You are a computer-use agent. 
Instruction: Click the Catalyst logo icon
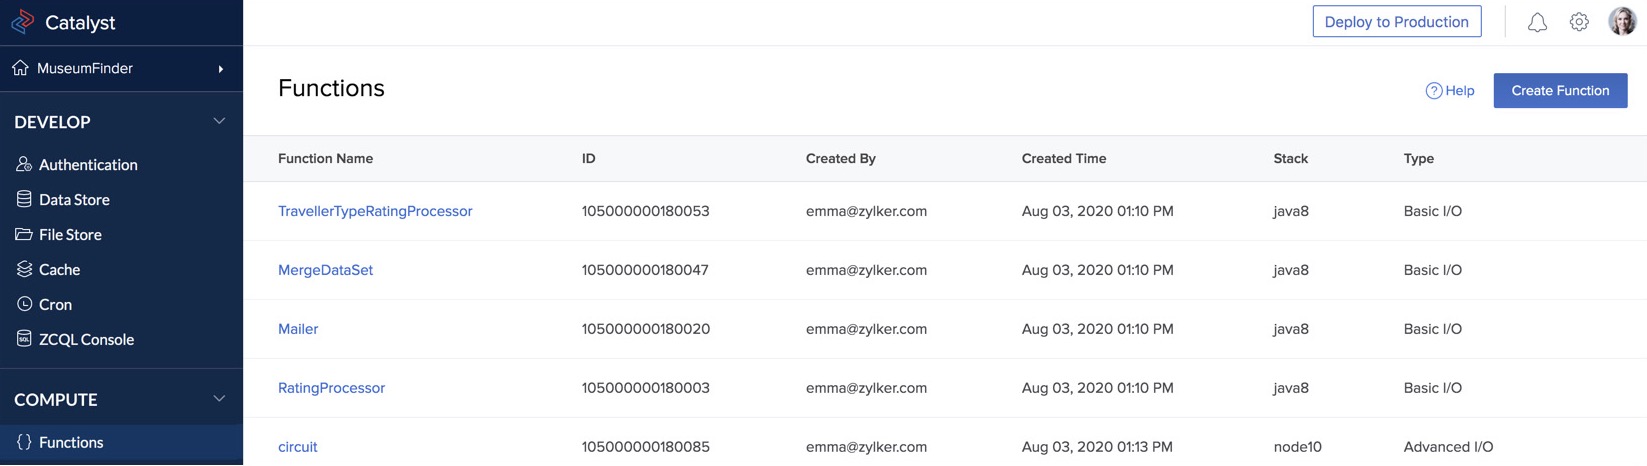22,22
